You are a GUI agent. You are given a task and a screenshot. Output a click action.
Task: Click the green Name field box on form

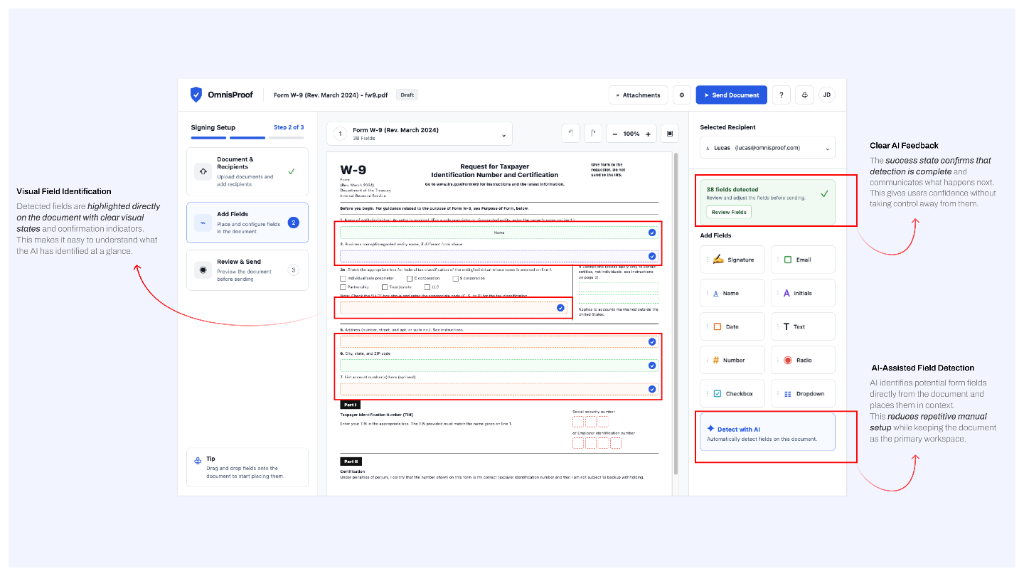point(499,232)
